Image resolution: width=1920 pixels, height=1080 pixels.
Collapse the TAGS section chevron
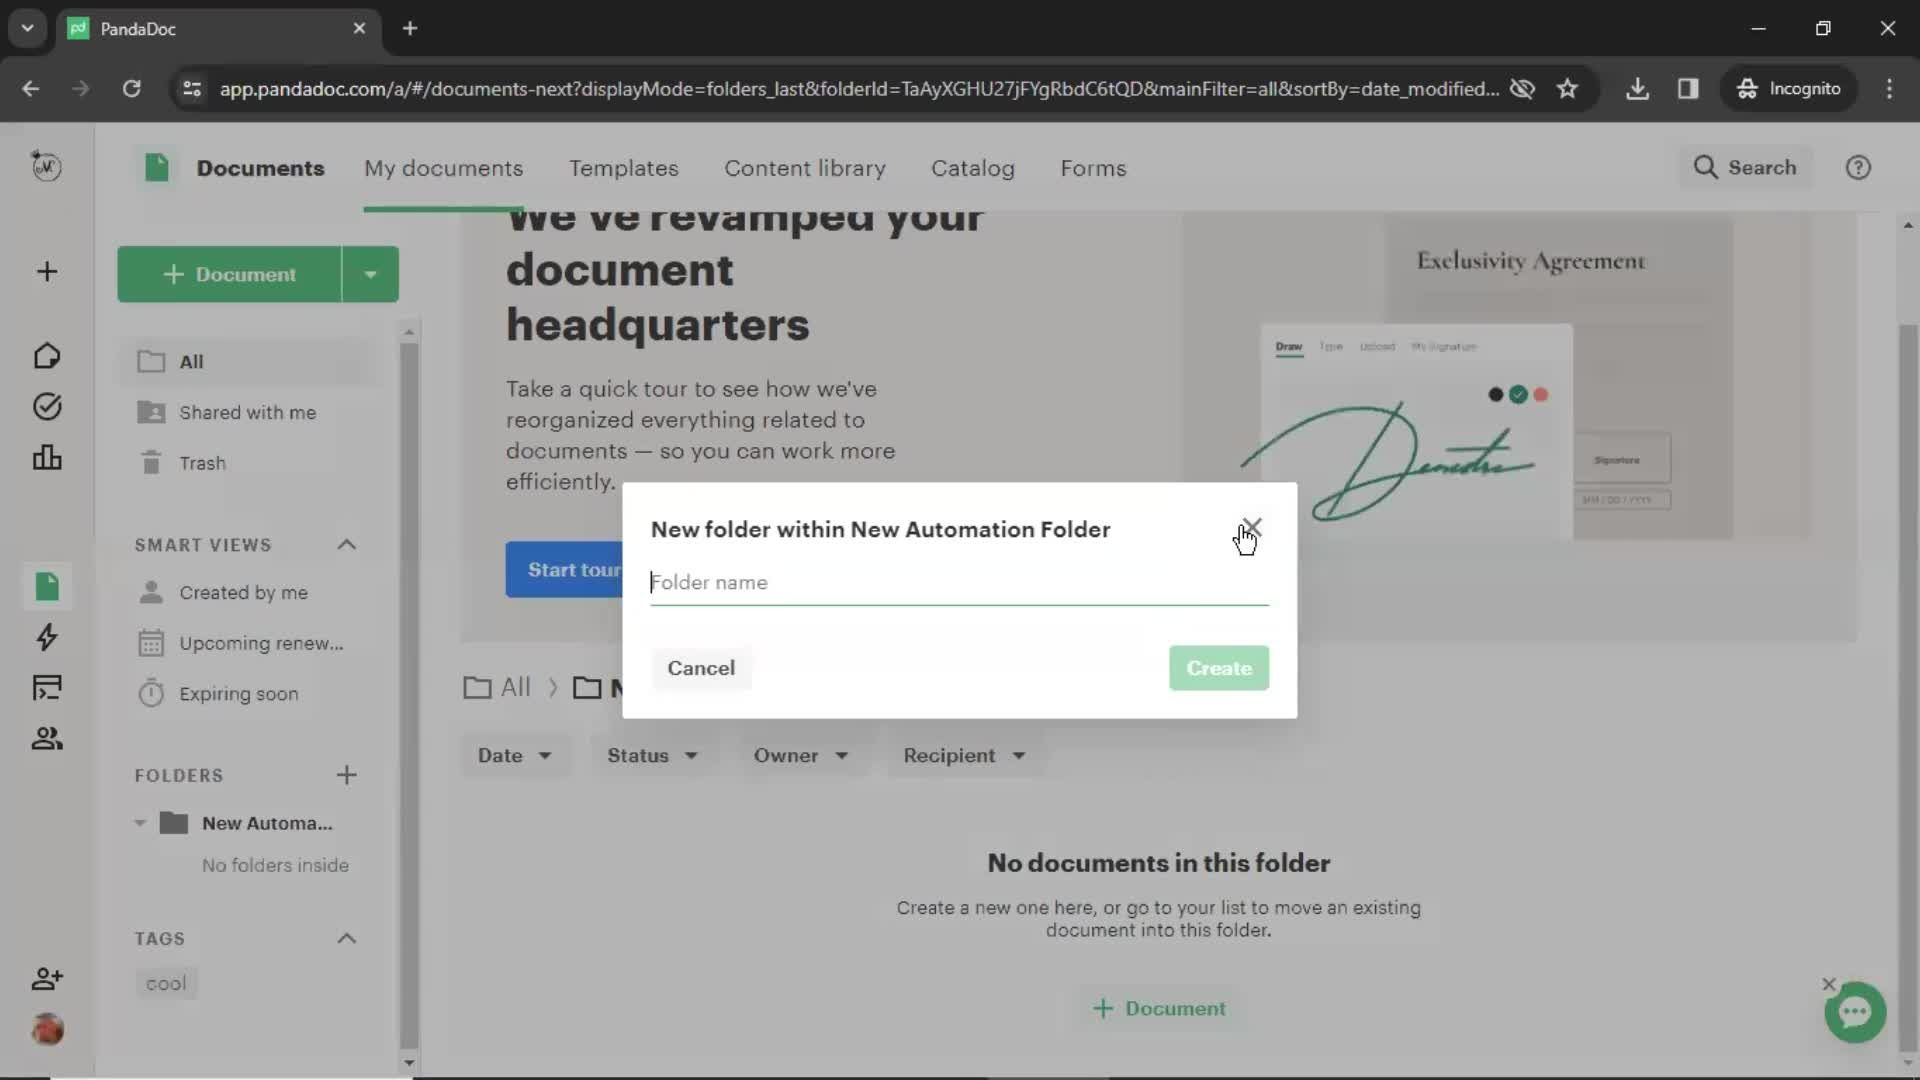347,938
